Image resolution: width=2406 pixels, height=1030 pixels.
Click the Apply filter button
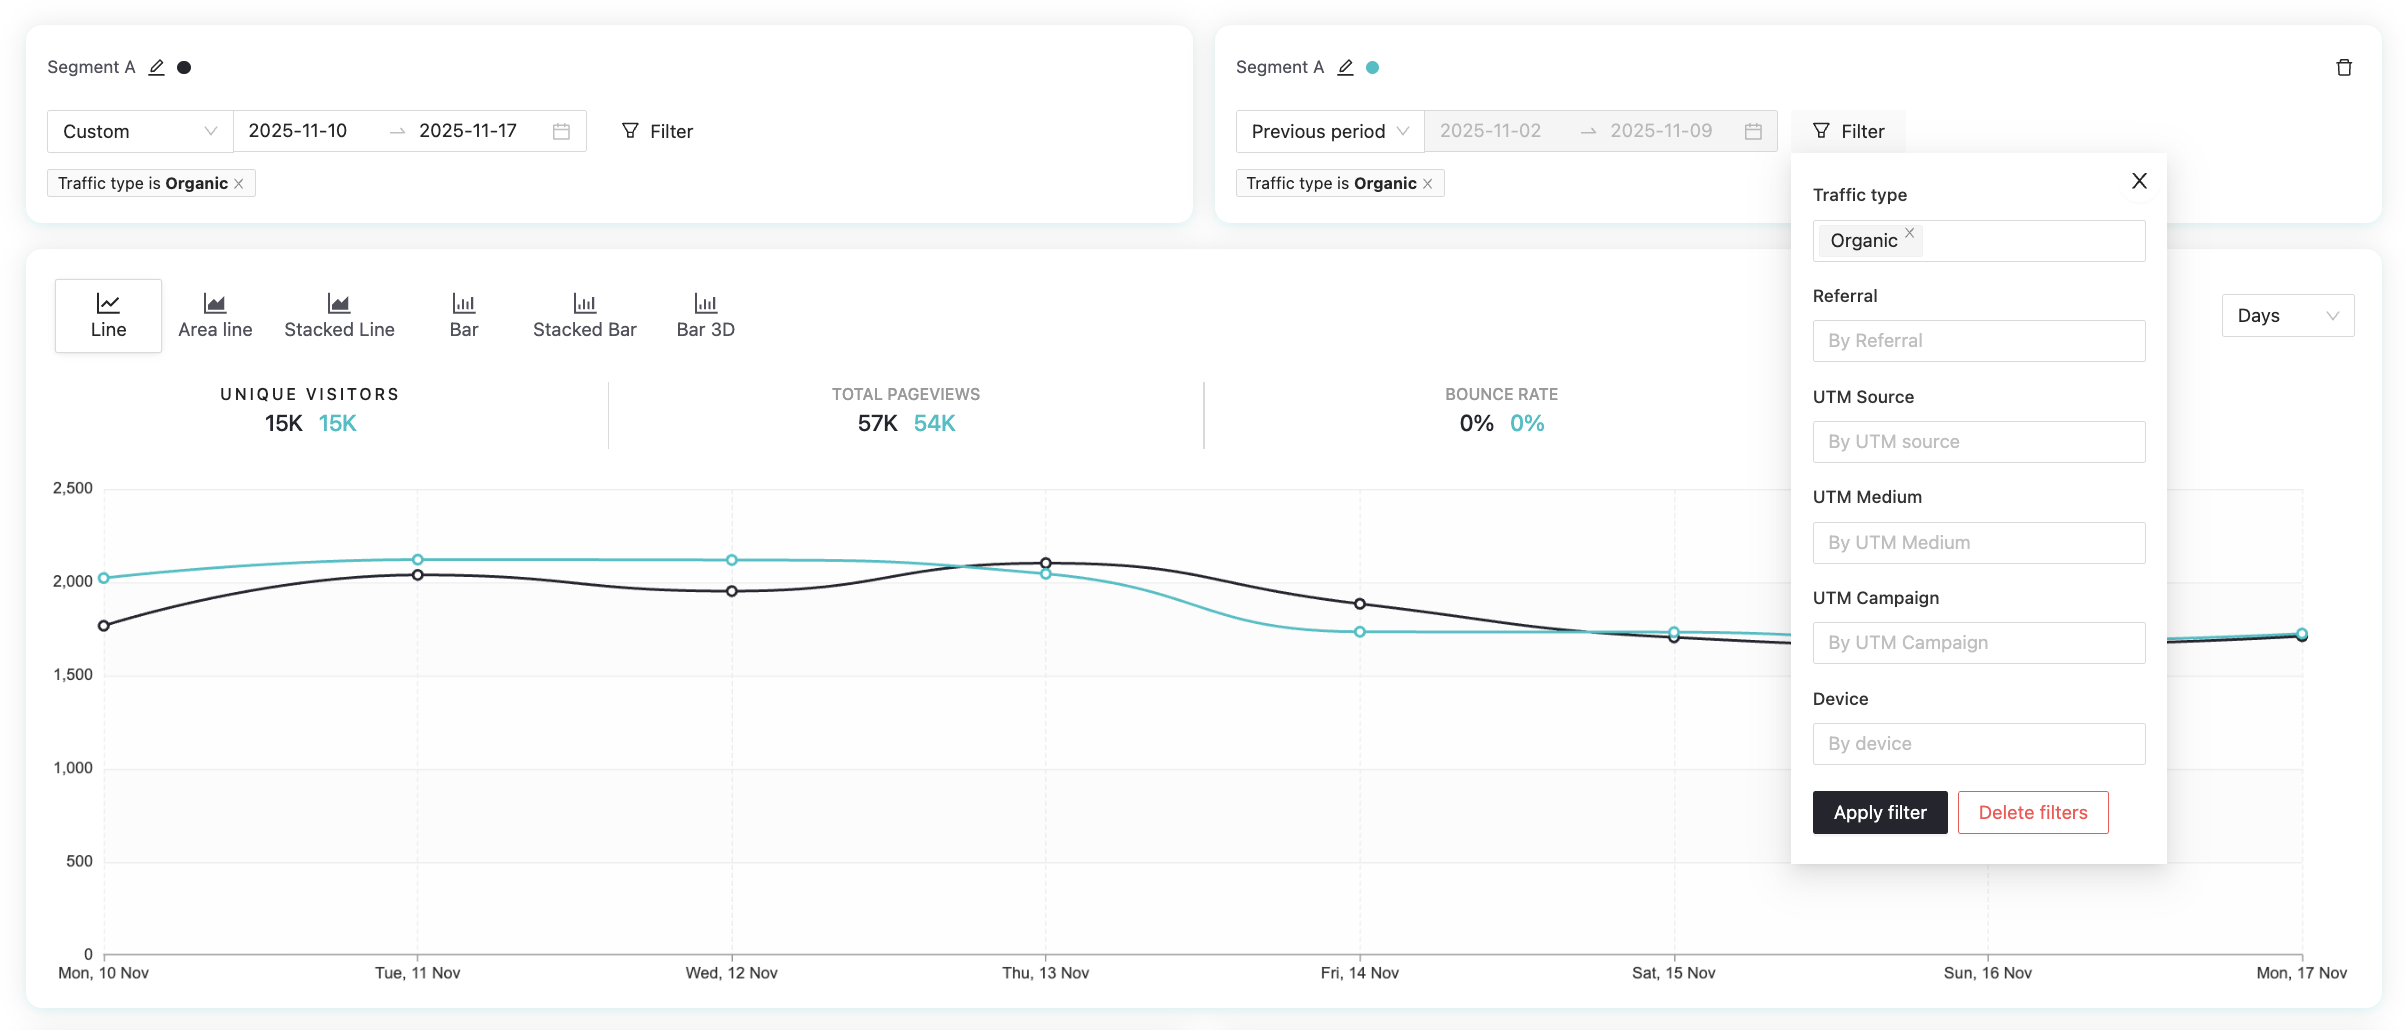1879,812
